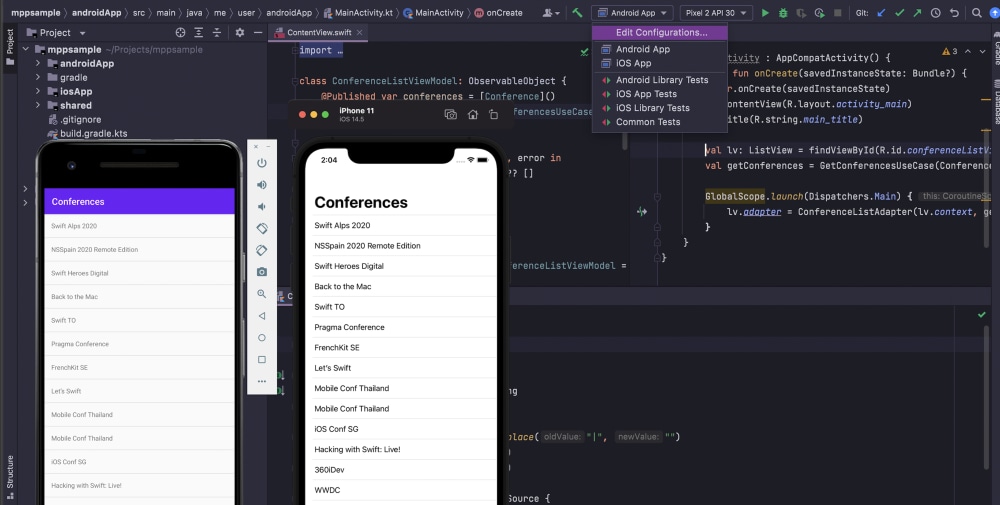1000x505 pixels.
Task: Select Android App in configurations list
Action: tap(659, 49)
